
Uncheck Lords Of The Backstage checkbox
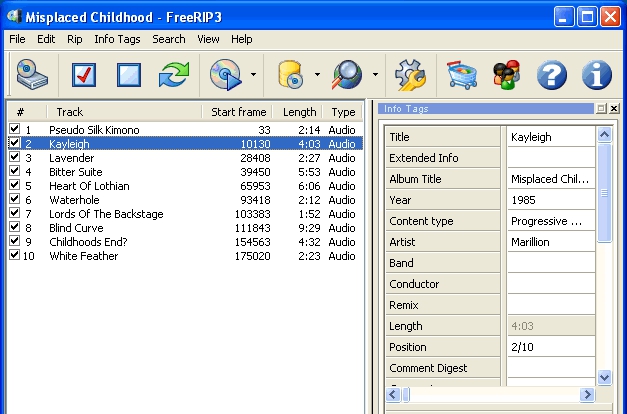14,212
